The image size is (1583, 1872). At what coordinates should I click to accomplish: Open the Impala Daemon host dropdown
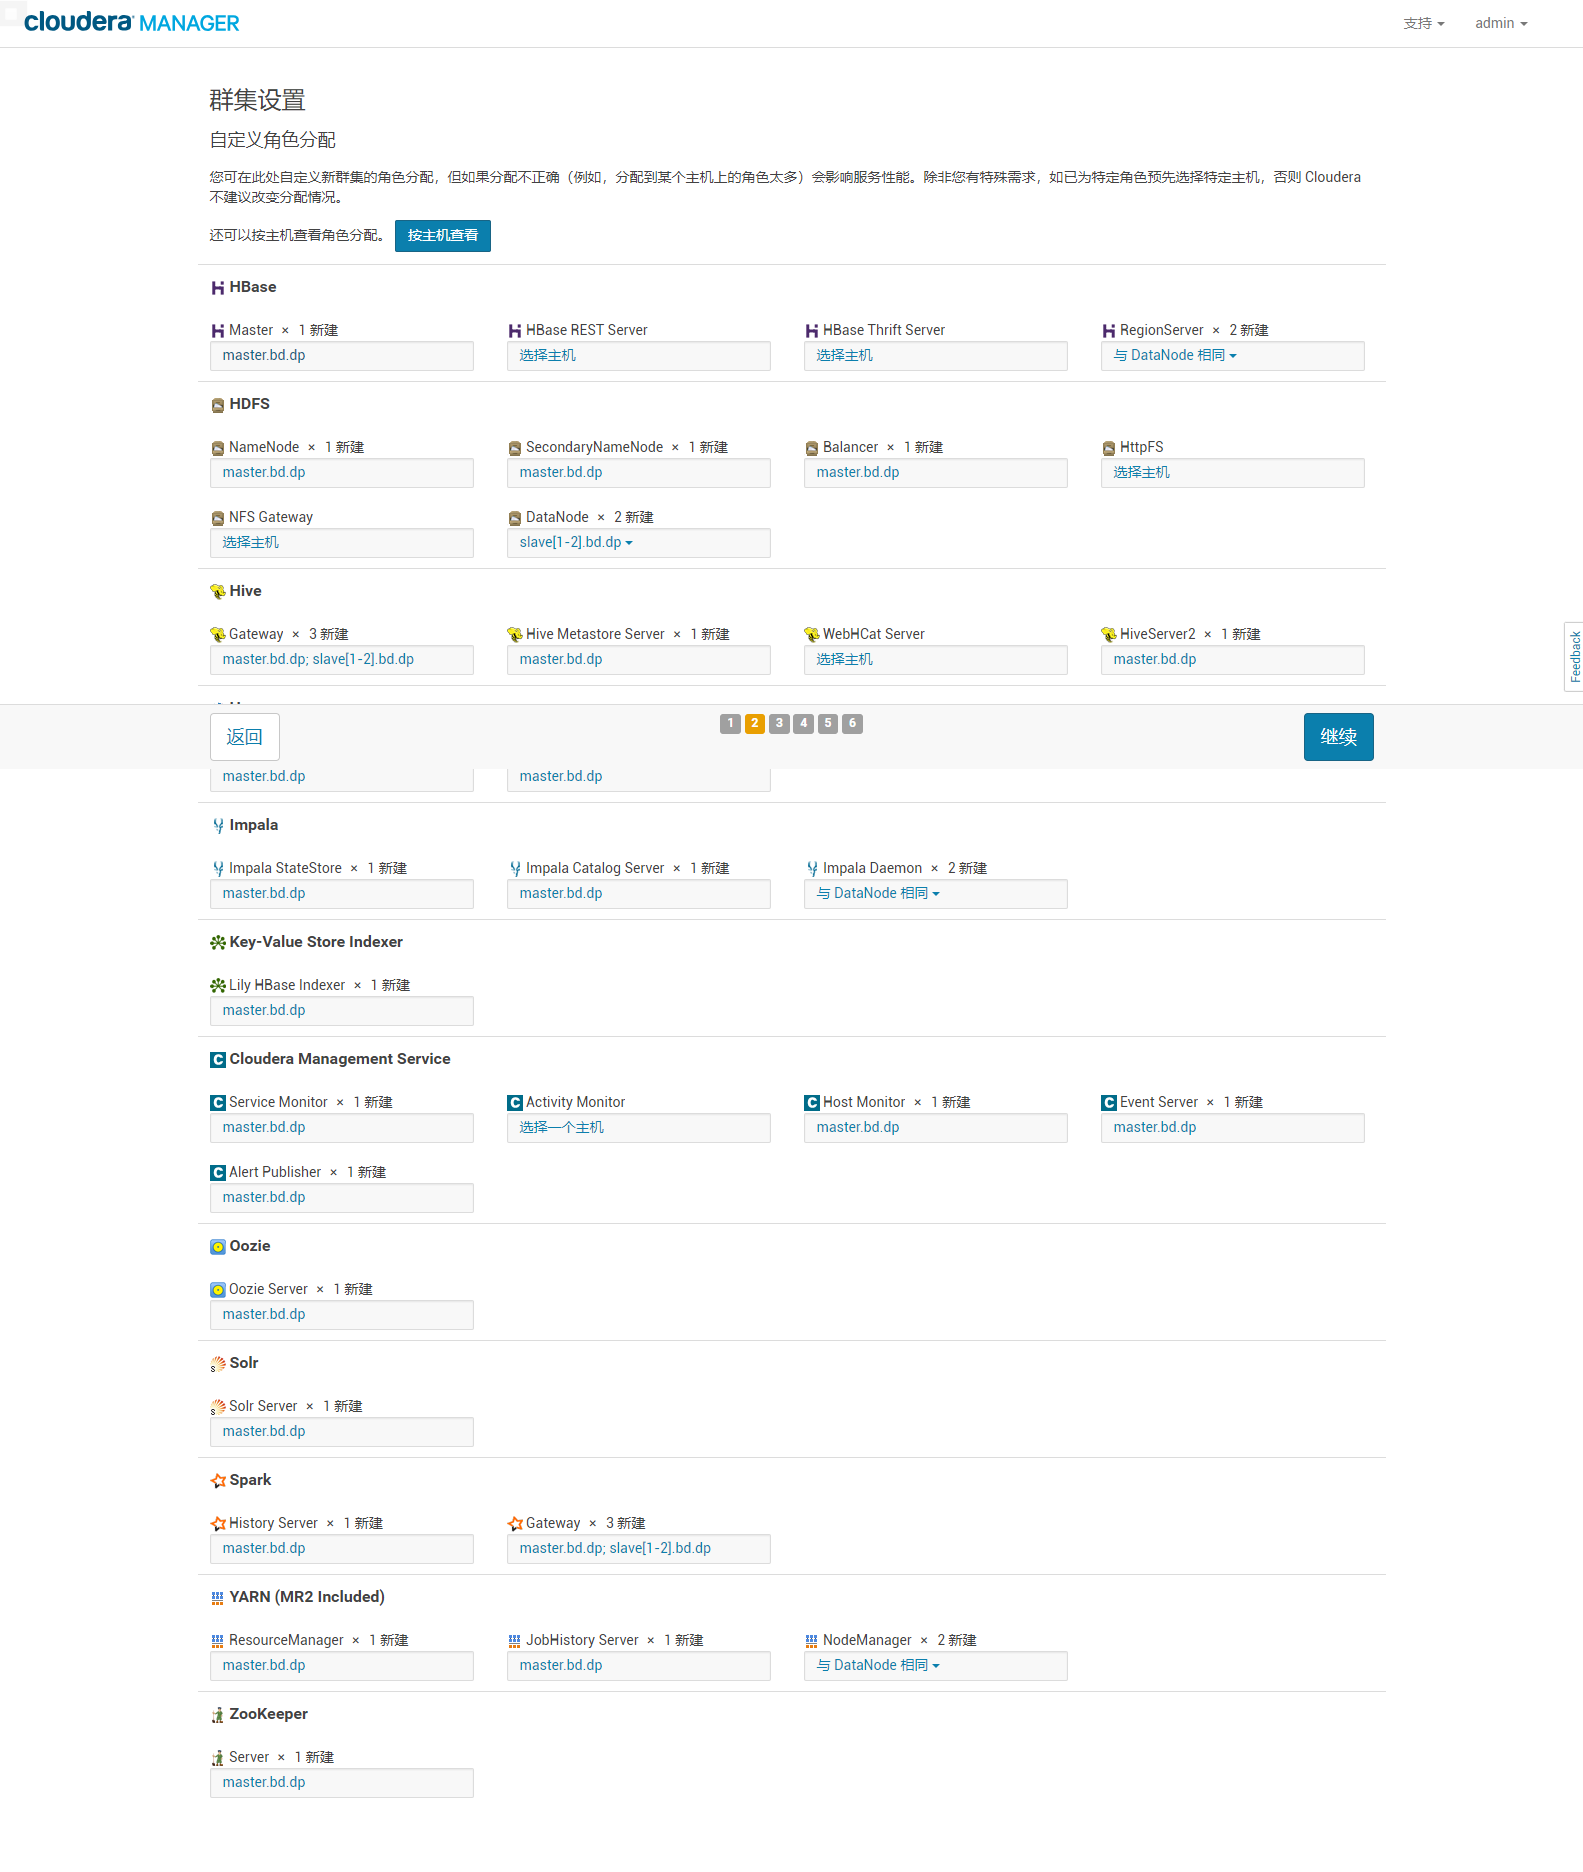coord(878,894)
